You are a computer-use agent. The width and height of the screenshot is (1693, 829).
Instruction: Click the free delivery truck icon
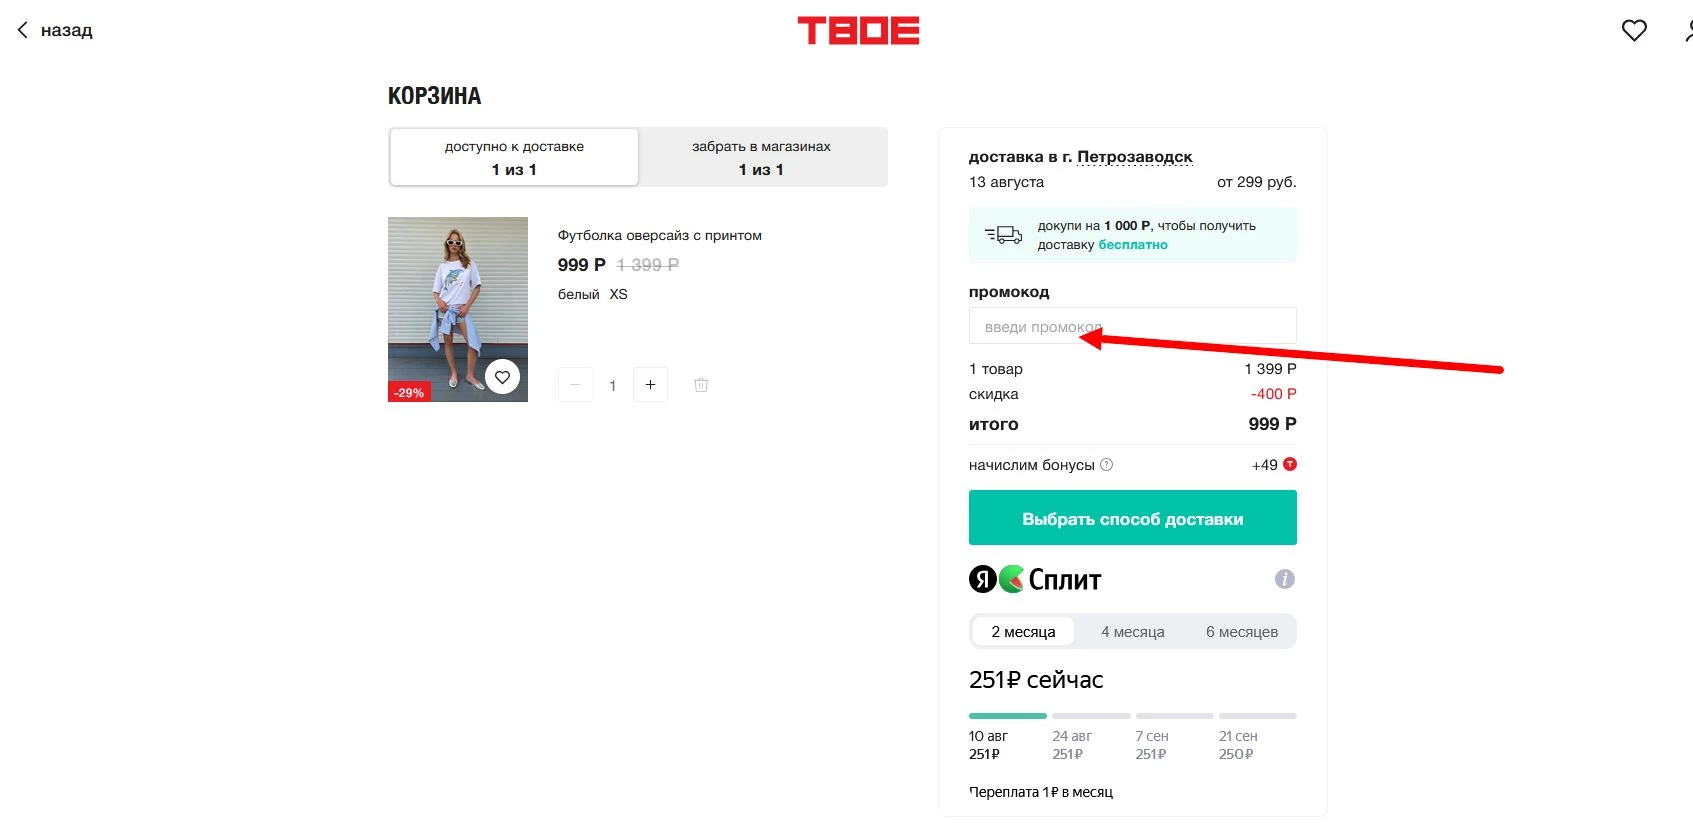pos(1003,234)
